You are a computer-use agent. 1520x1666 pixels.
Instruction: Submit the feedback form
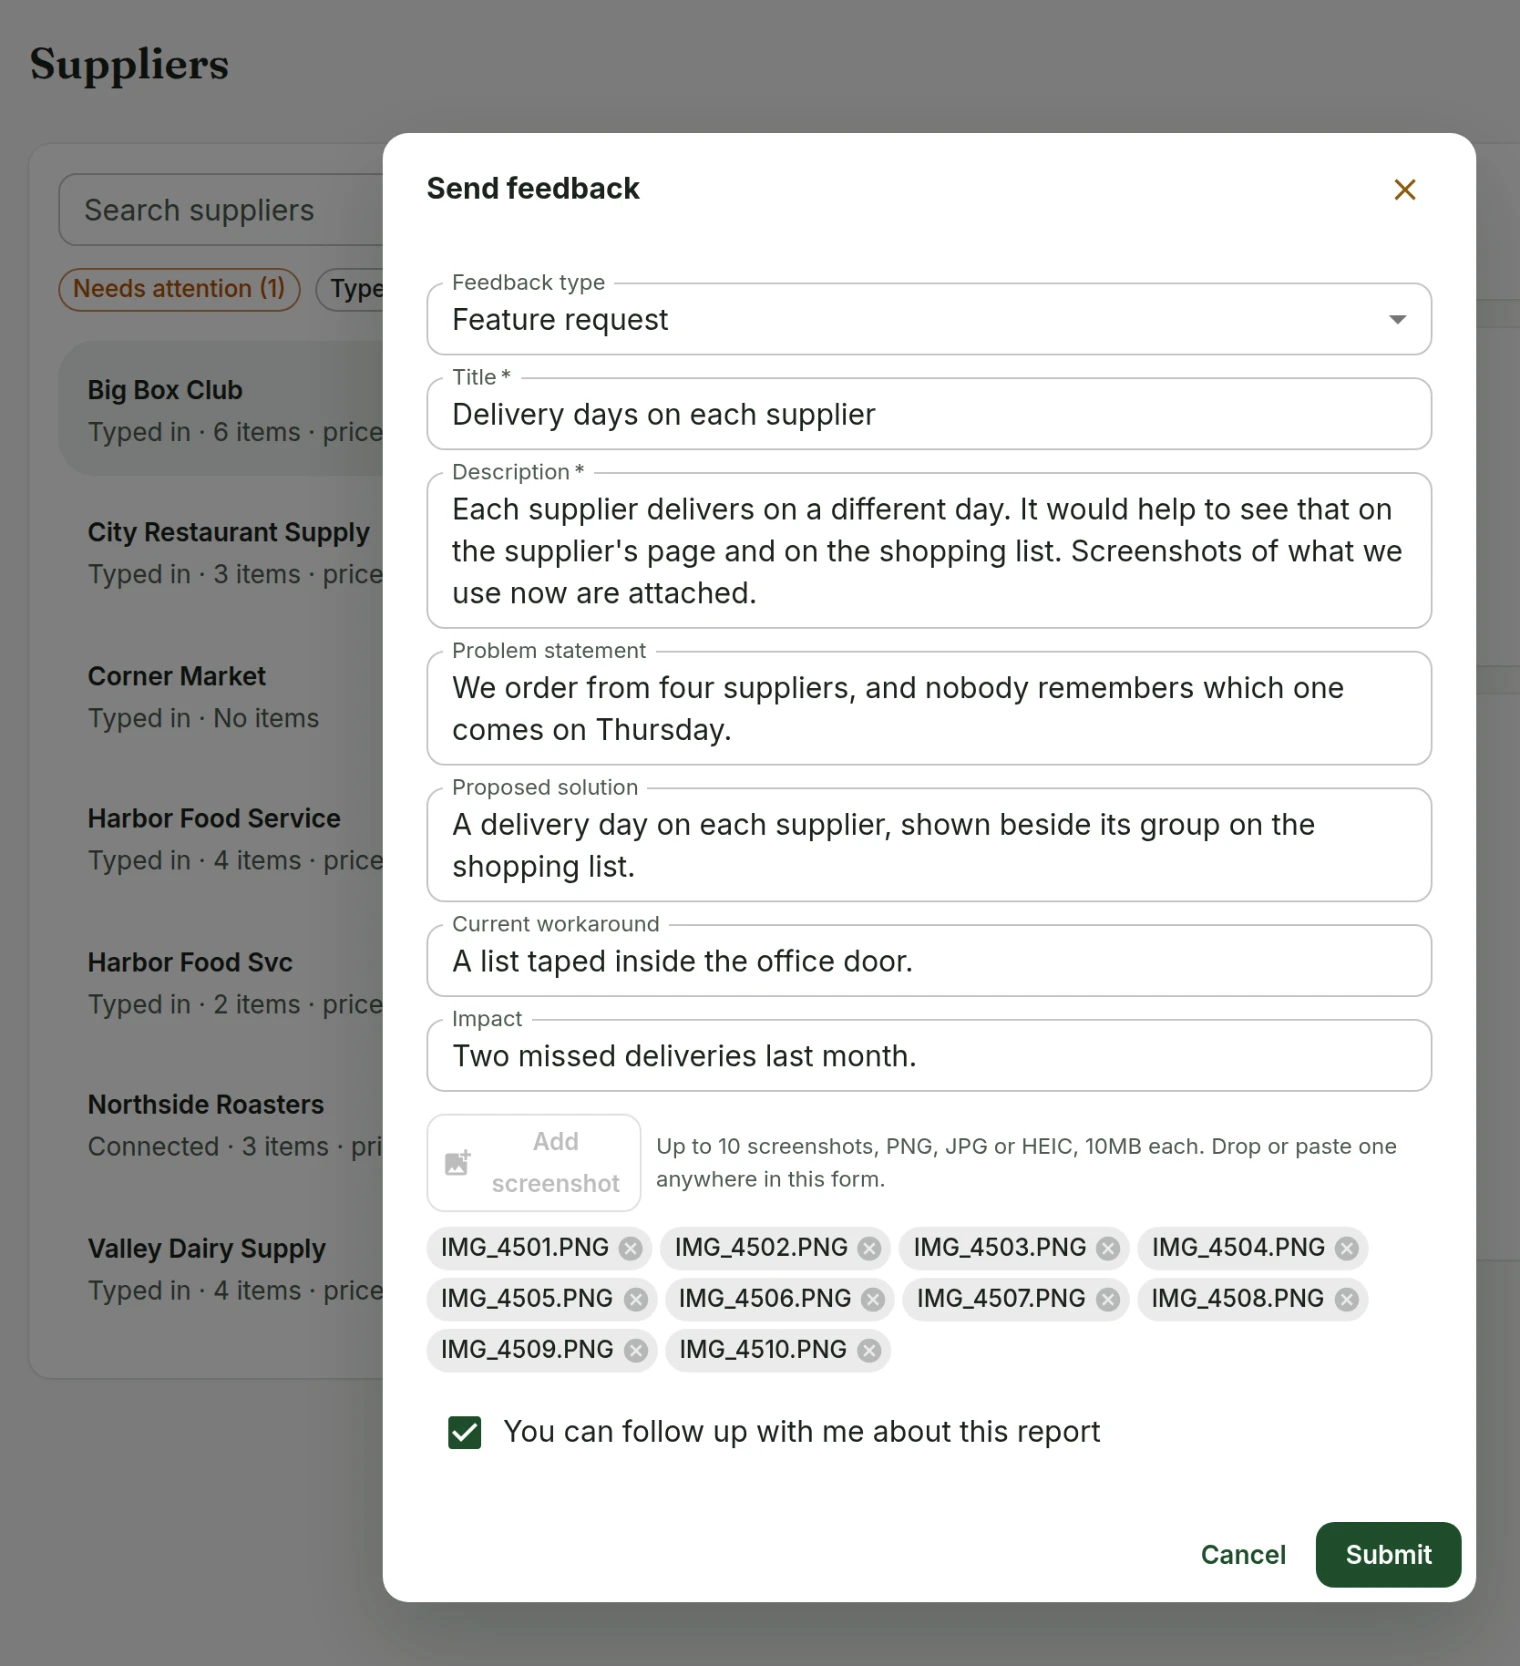click(1388, 1554)
